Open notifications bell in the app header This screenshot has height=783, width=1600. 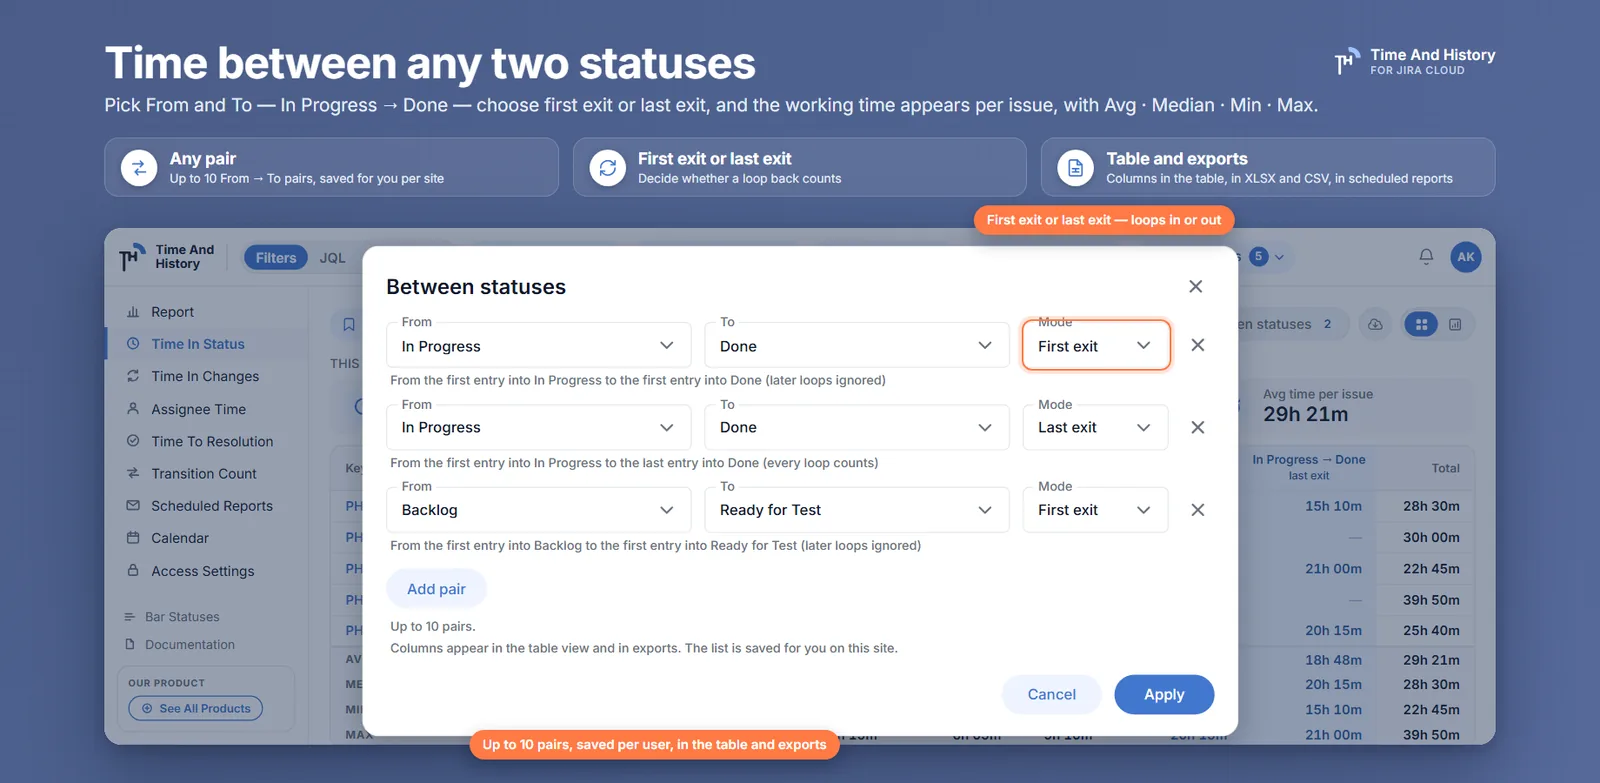coord(1426,257)
